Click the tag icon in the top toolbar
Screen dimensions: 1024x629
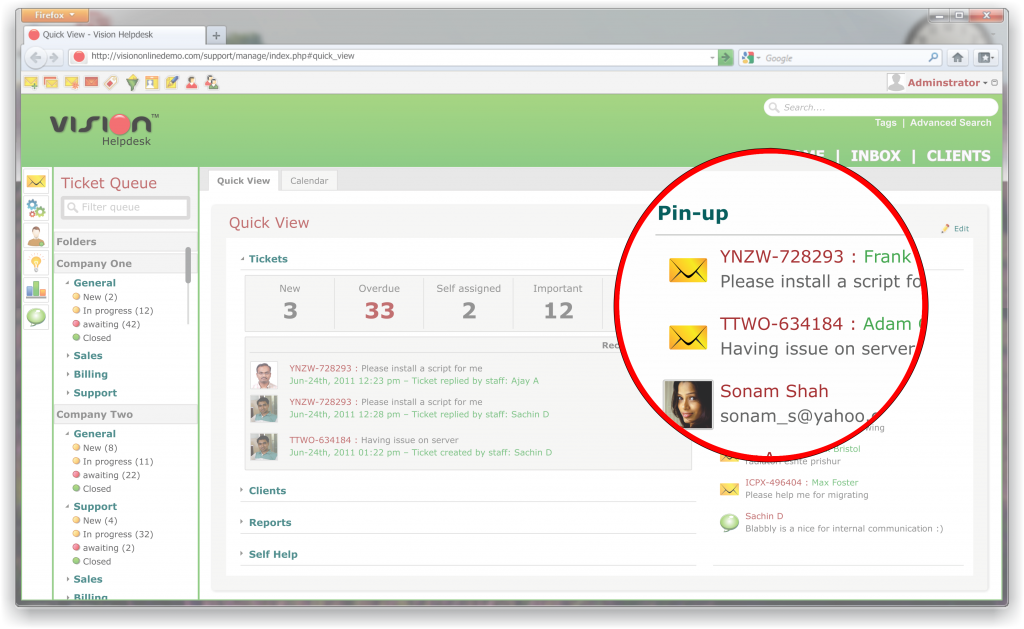[111, 83]
